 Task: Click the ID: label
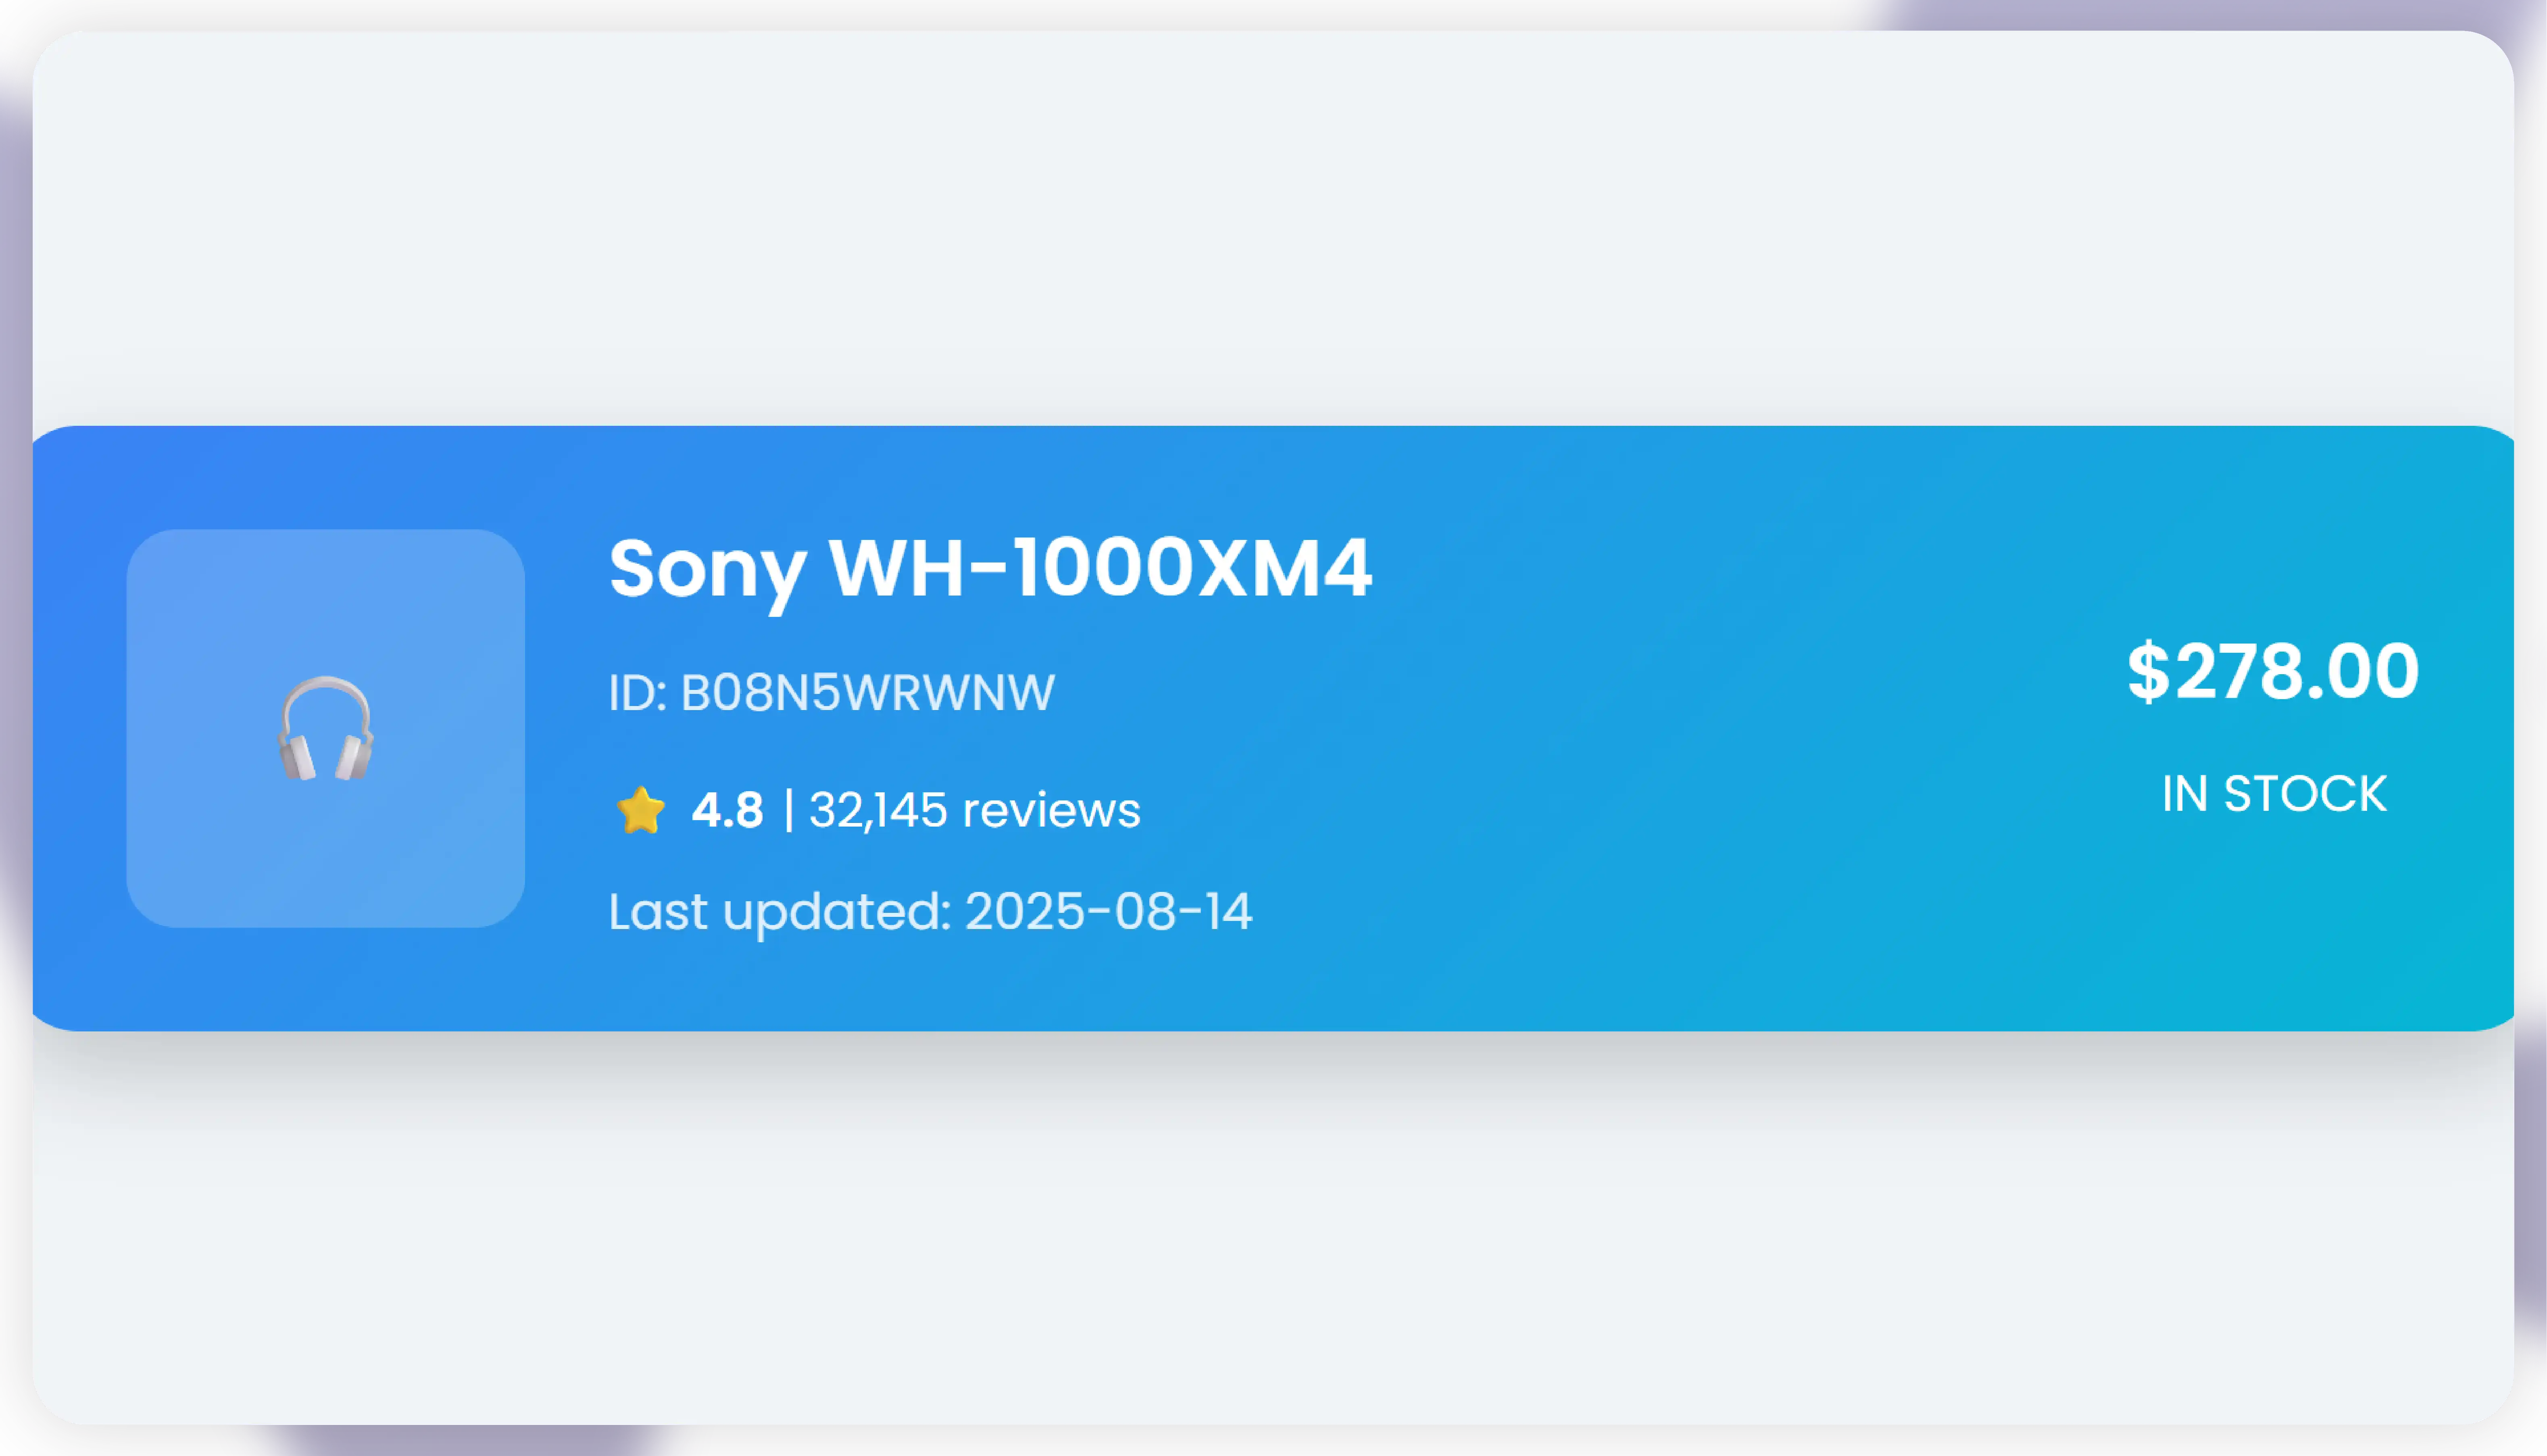pos(637,692)
